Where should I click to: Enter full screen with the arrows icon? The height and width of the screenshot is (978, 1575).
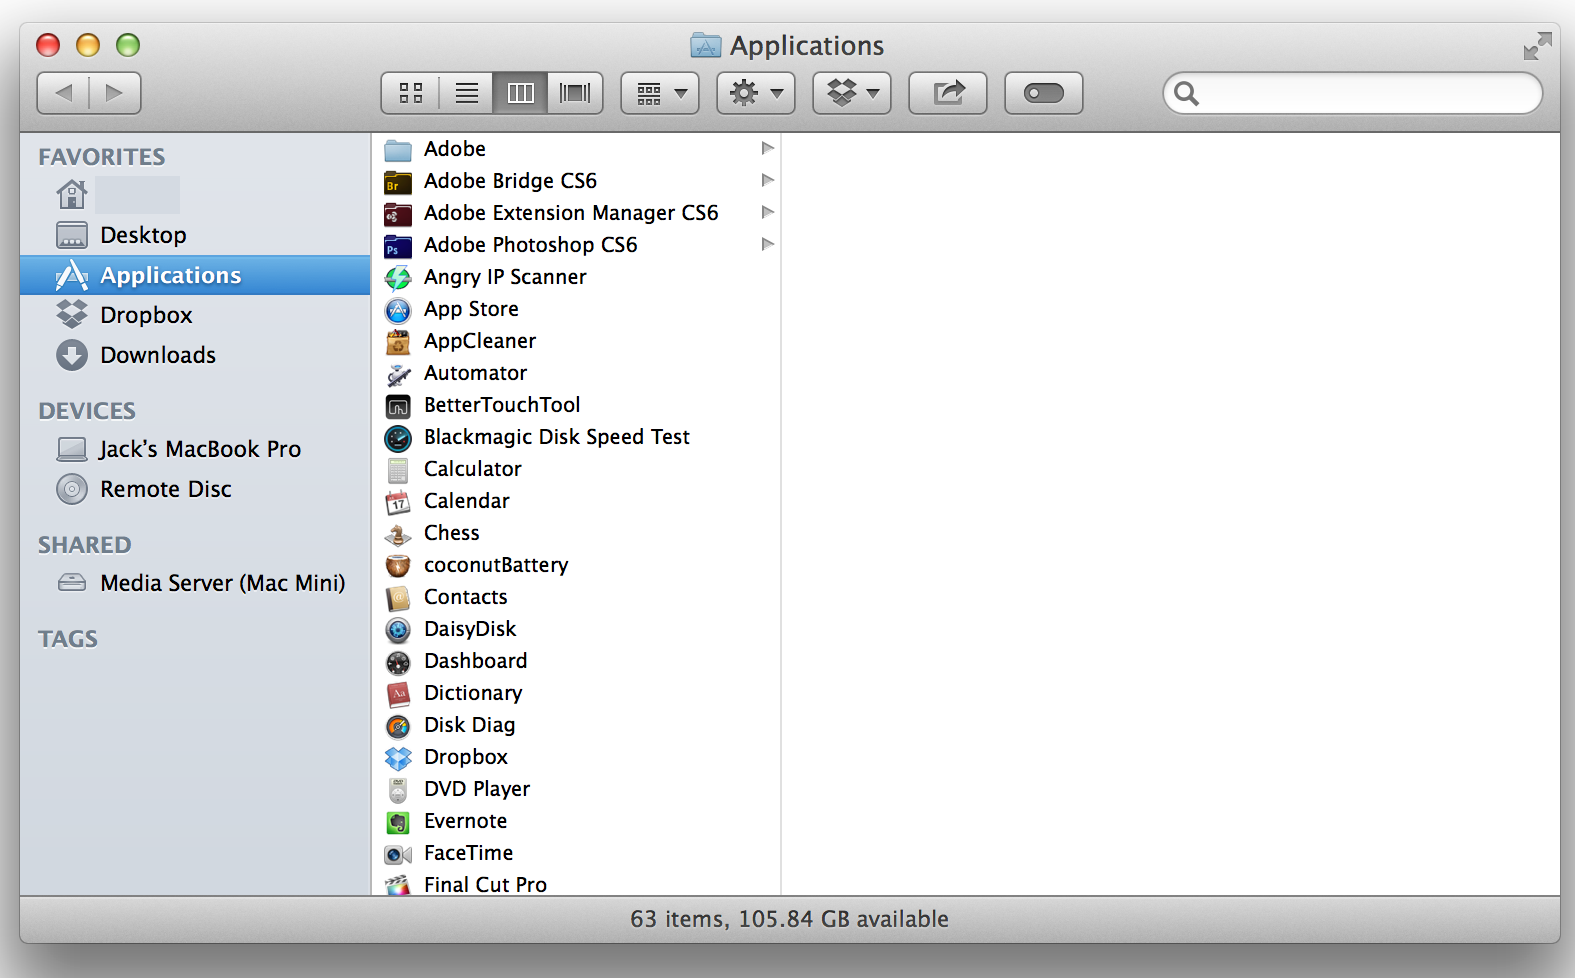(1537, 46)
